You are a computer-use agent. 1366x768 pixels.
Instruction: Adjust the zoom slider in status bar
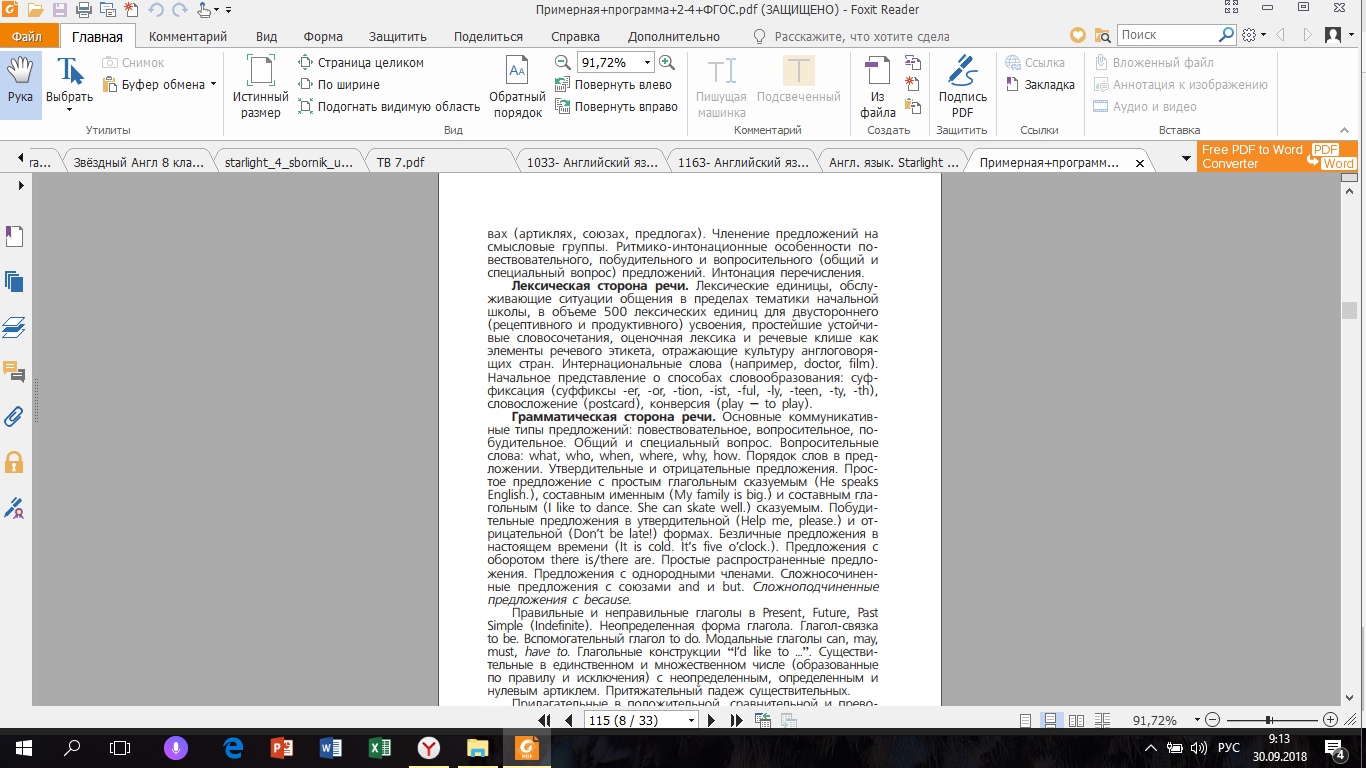click(x=1269, y=720)
